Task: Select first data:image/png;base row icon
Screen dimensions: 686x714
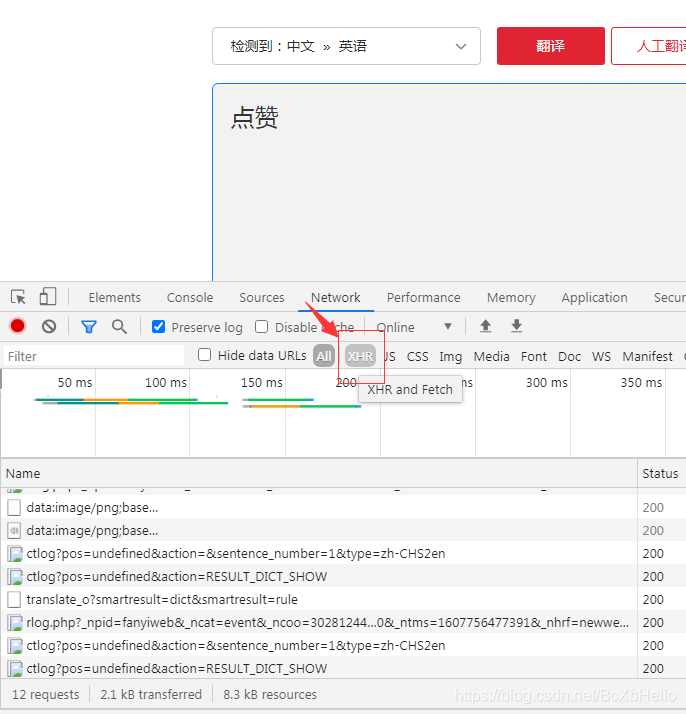Action: (x=14, y=507)
